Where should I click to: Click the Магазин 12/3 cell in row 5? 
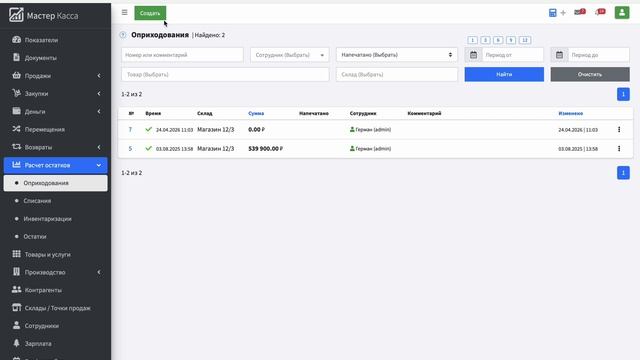pyautogui.click(x=216, y=149)
